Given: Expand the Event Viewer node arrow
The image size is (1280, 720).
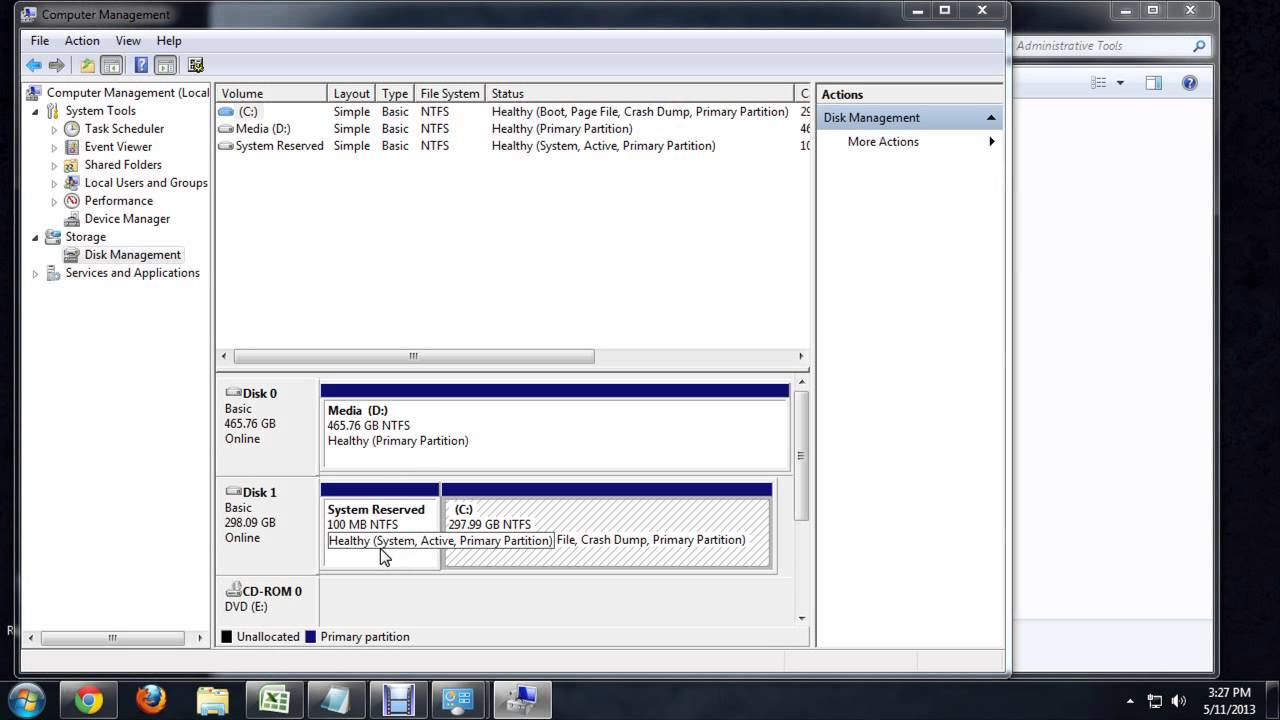Looking at the screenshot, I should (x=55, y=147).
